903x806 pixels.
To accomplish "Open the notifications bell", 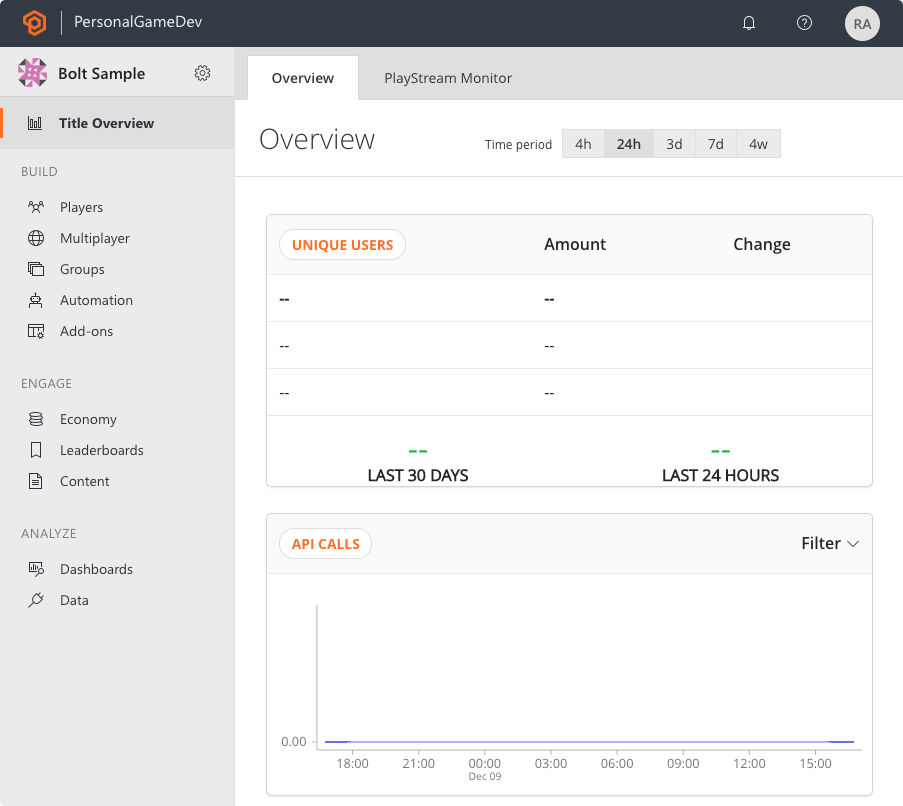I will 749,23.
